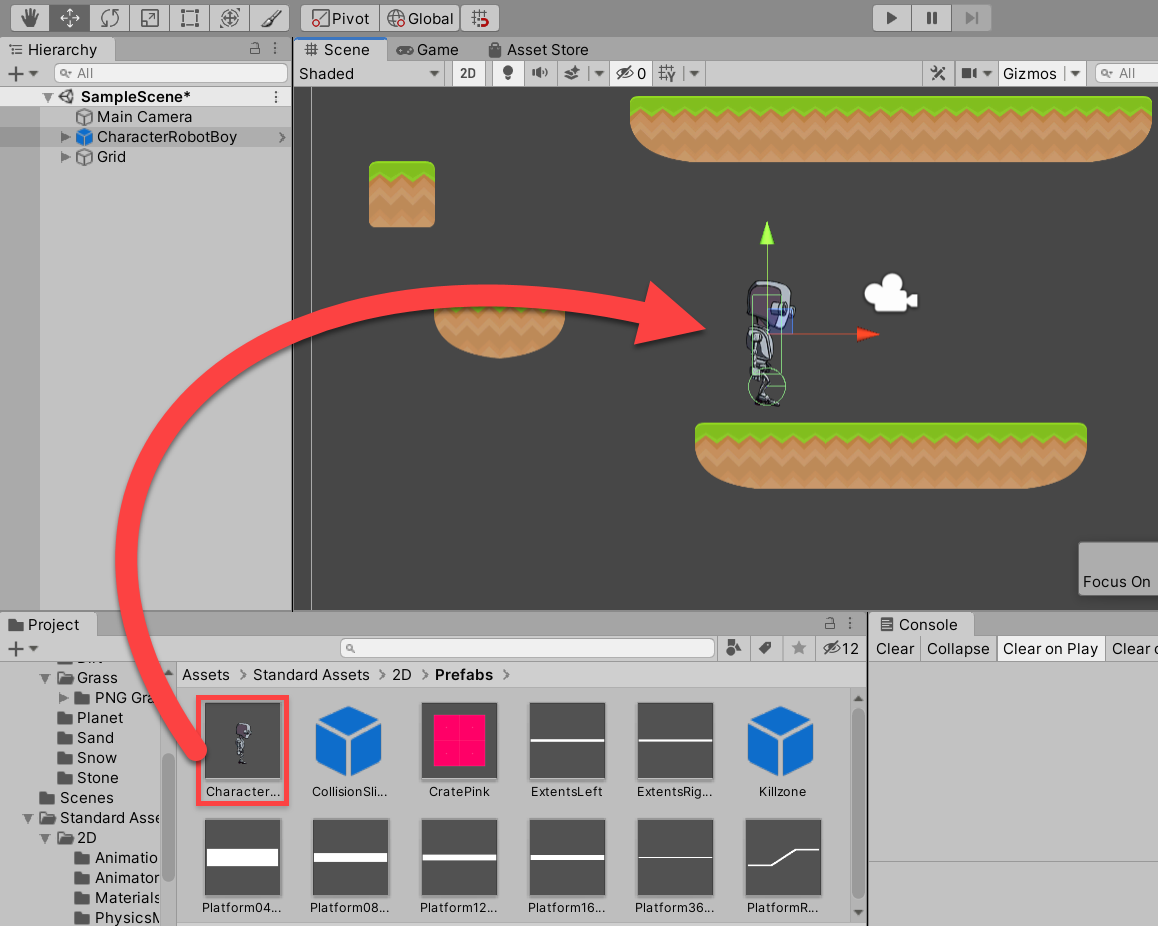Screen dimensions: 1158x926
Task: Lock the Hierarchy panel
Action: point(255,49)
